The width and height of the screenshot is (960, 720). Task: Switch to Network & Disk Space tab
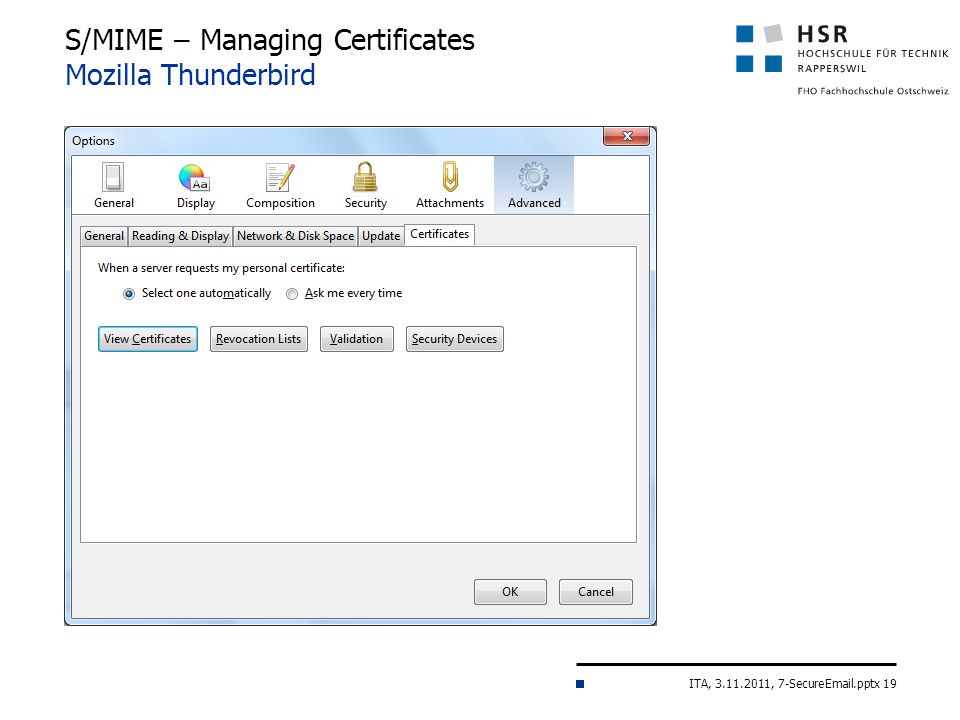click(x=295, y=236)
